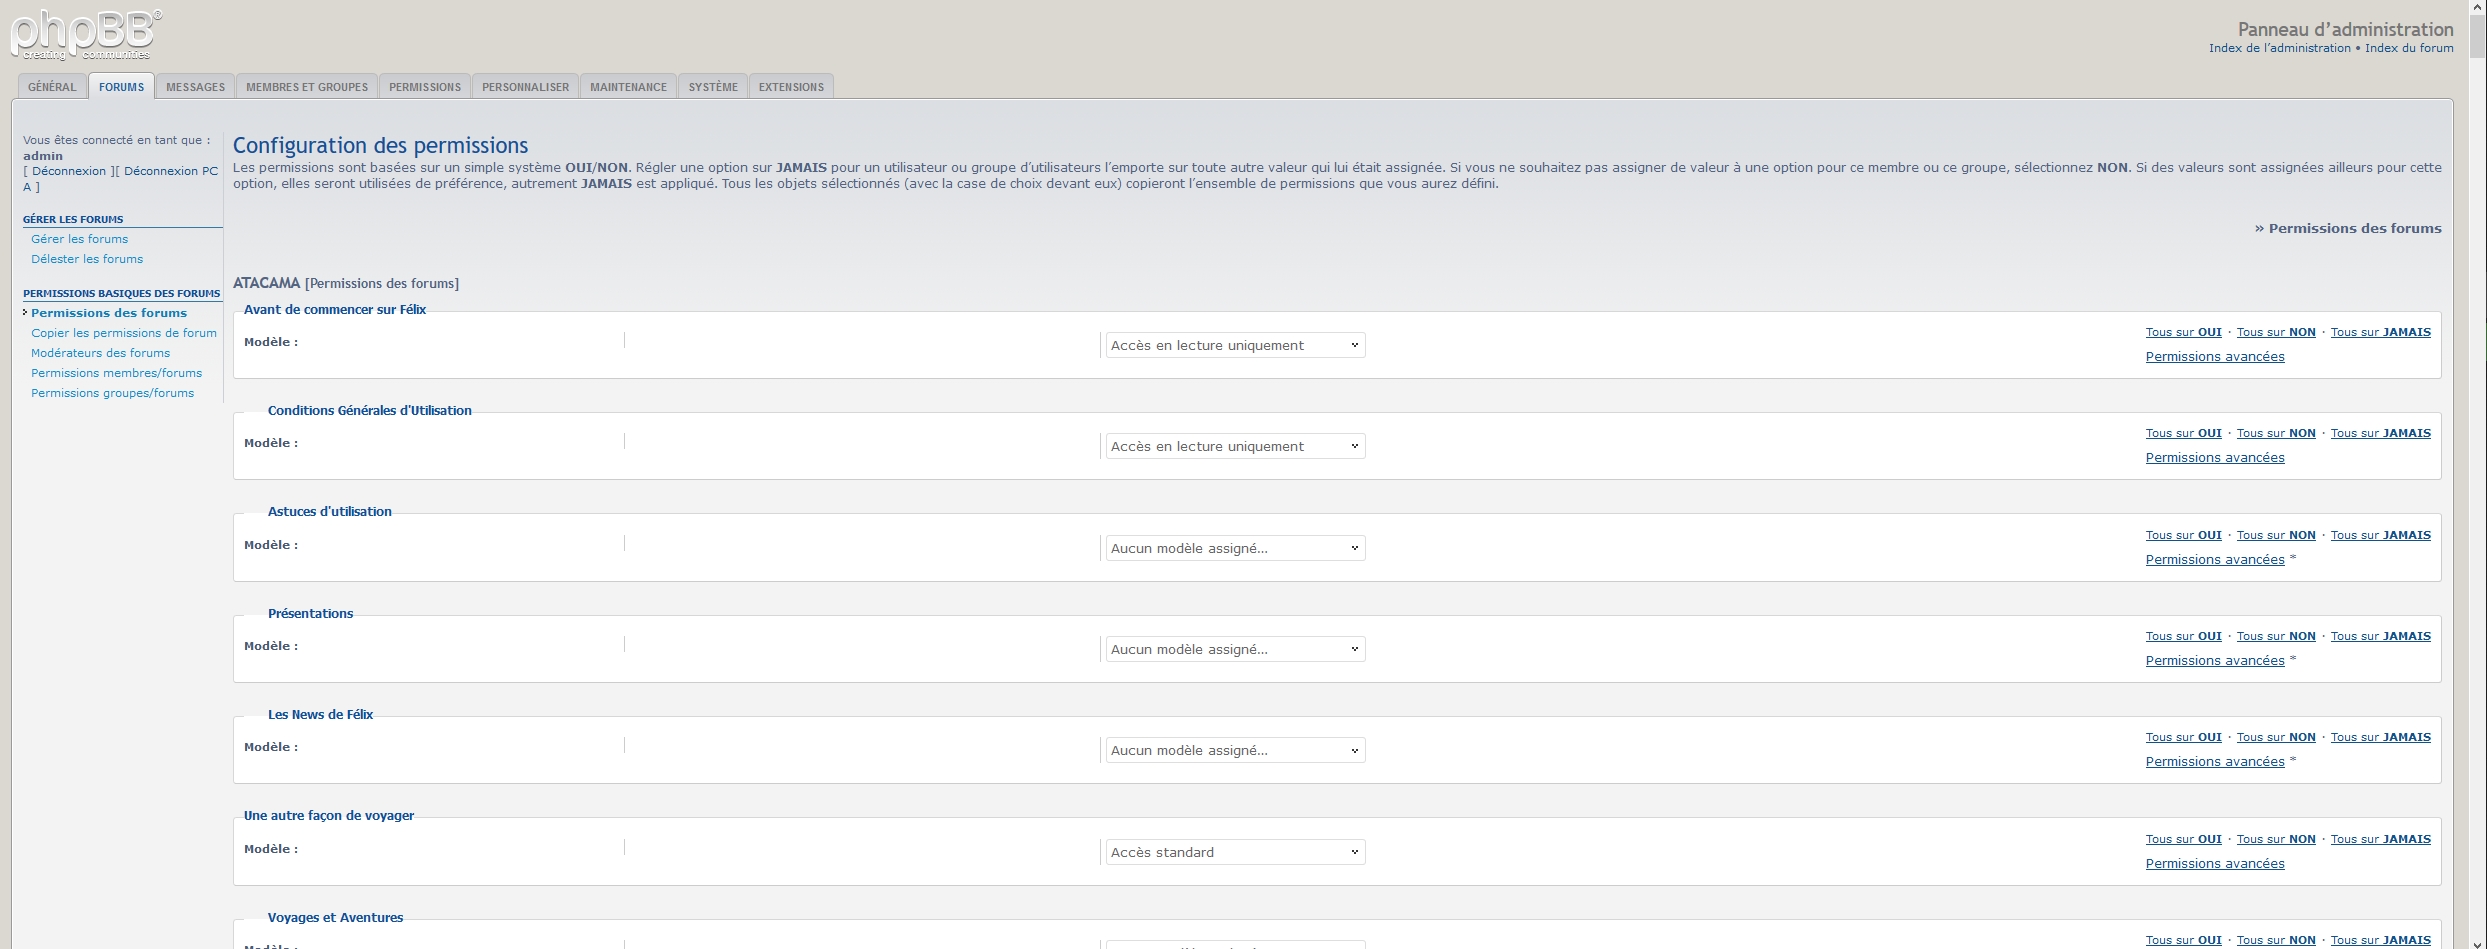Open Modérateurs des forums sidebar link
This screenshot has height=949, width=2487.
(100, 353)
